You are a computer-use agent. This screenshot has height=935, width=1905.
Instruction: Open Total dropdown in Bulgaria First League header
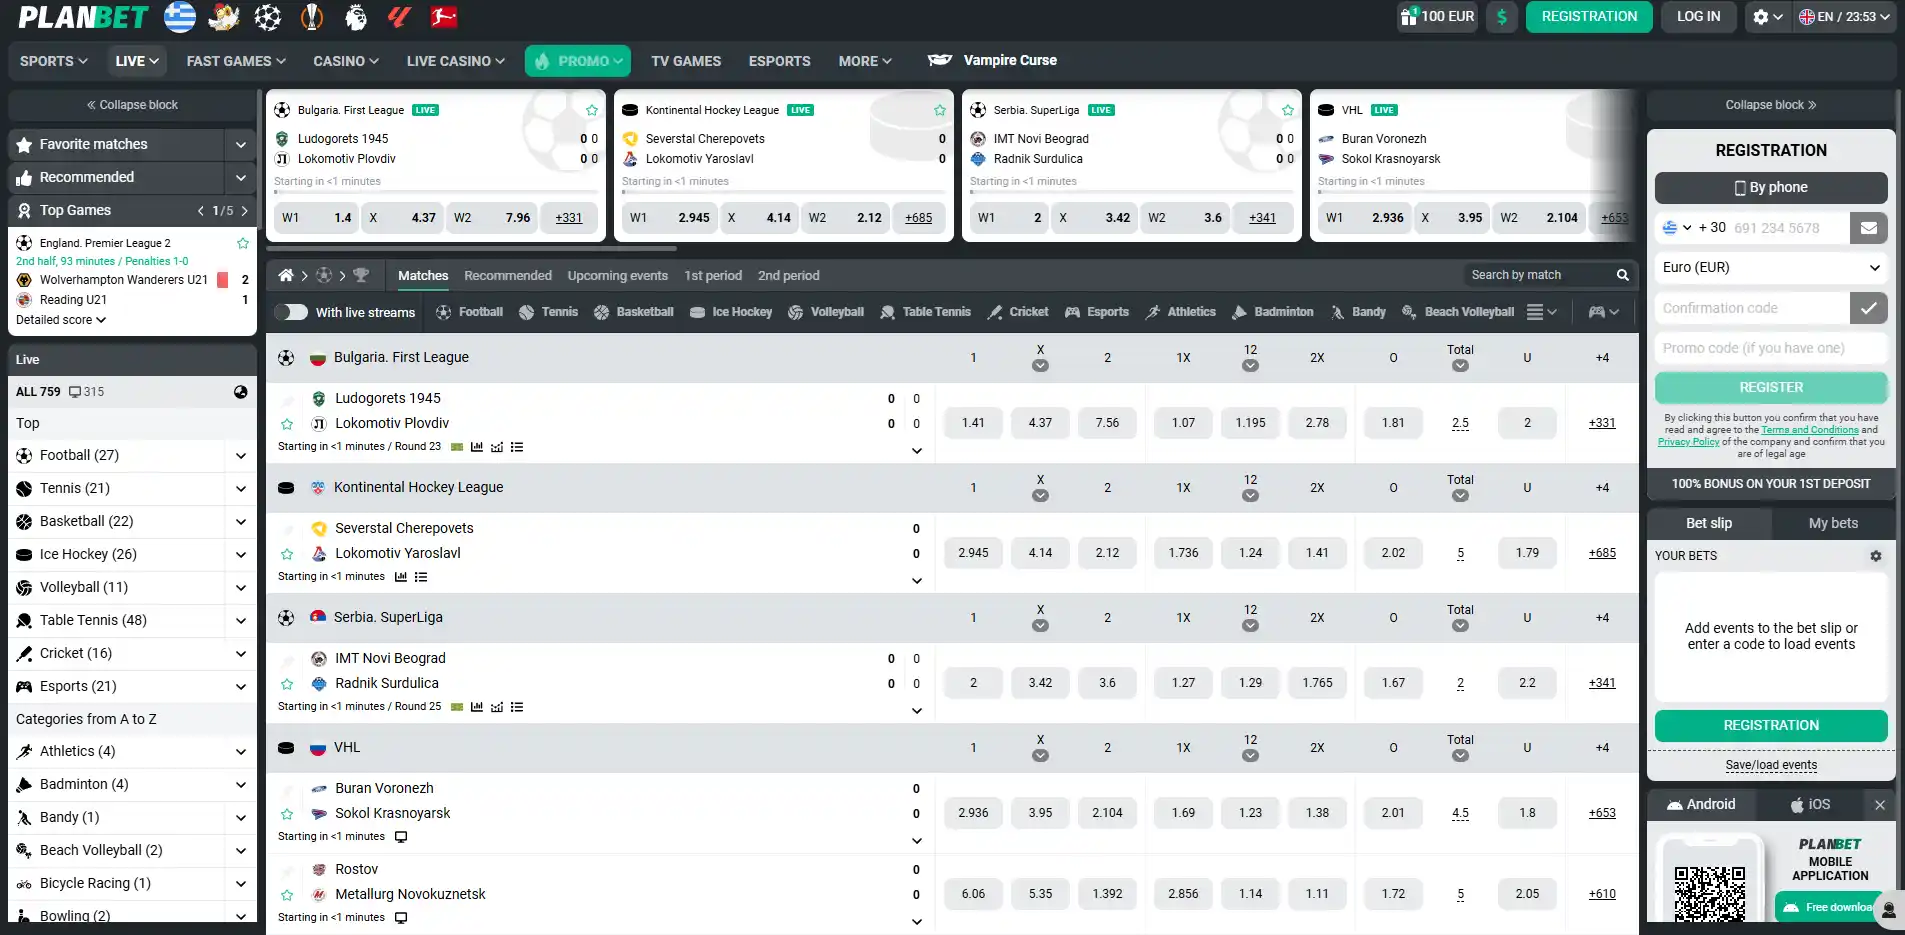[x=1460, y=366]
